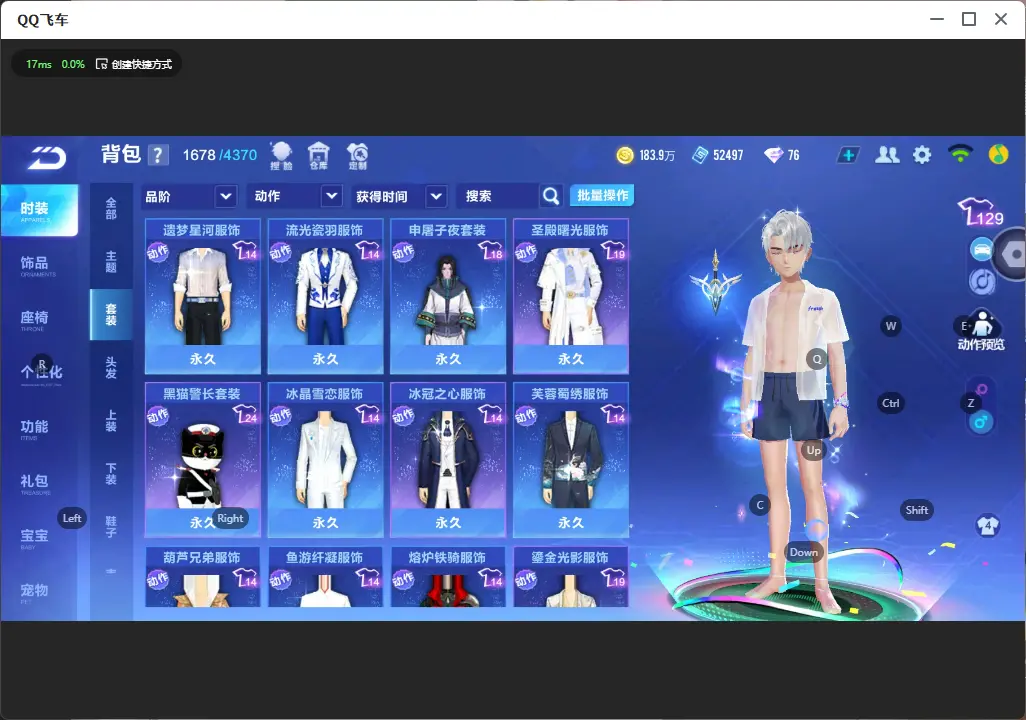
Task: Open the friends list icon
Action: pyautogui.click(x=887, y=155)
